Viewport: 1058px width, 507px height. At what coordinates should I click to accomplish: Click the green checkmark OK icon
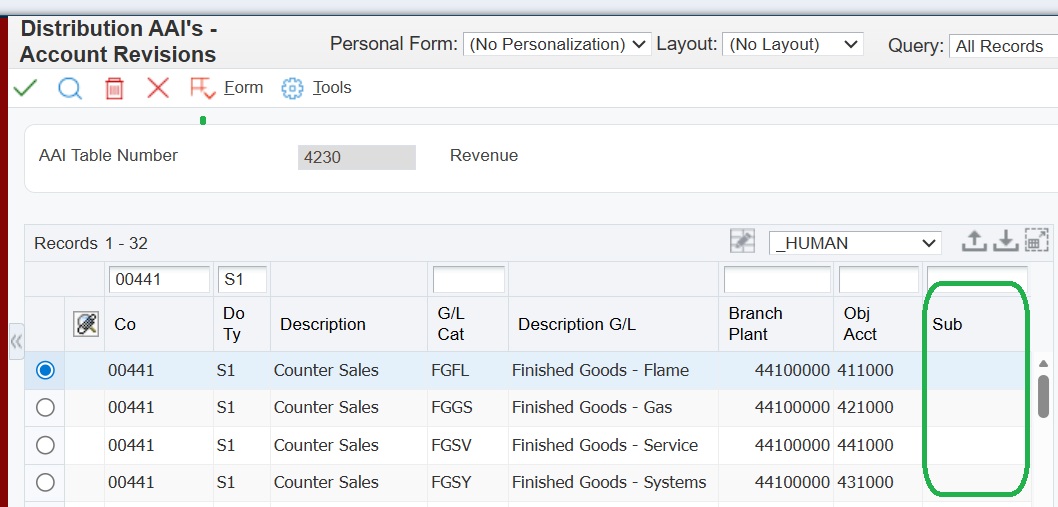25,88
